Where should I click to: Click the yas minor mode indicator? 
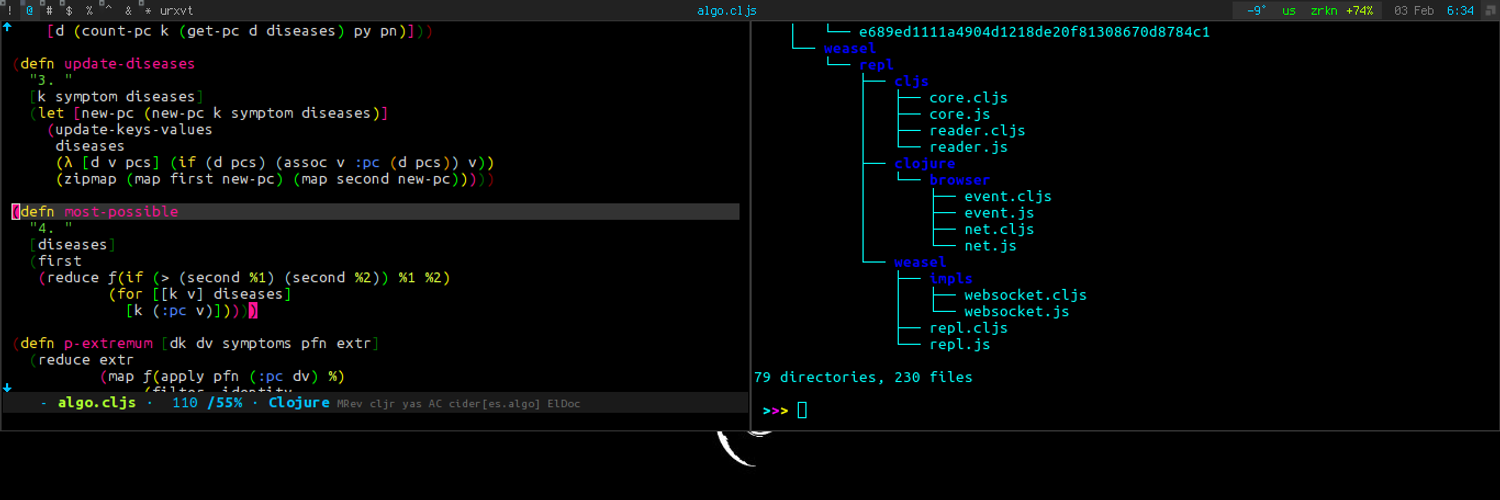(412, 404)
